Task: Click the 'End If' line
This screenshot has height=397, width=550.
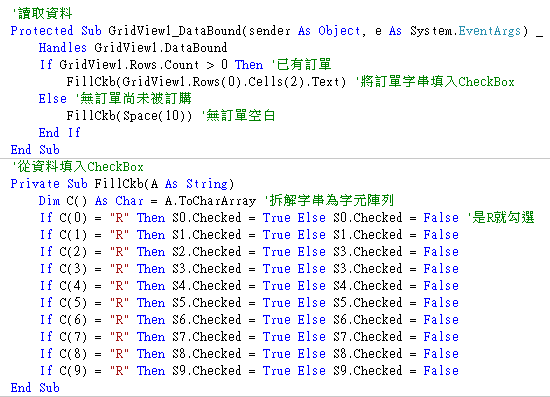Action: pyautogui.click(x=60, y=133)
